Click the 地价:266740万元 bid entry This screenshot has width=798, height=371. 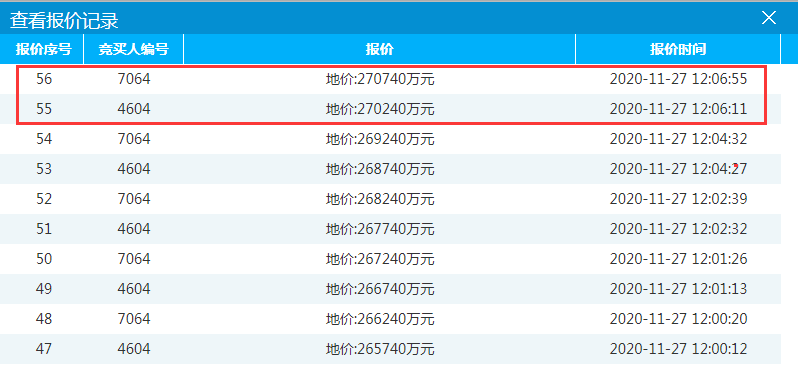pyautogui.click(x=380, y=289)
